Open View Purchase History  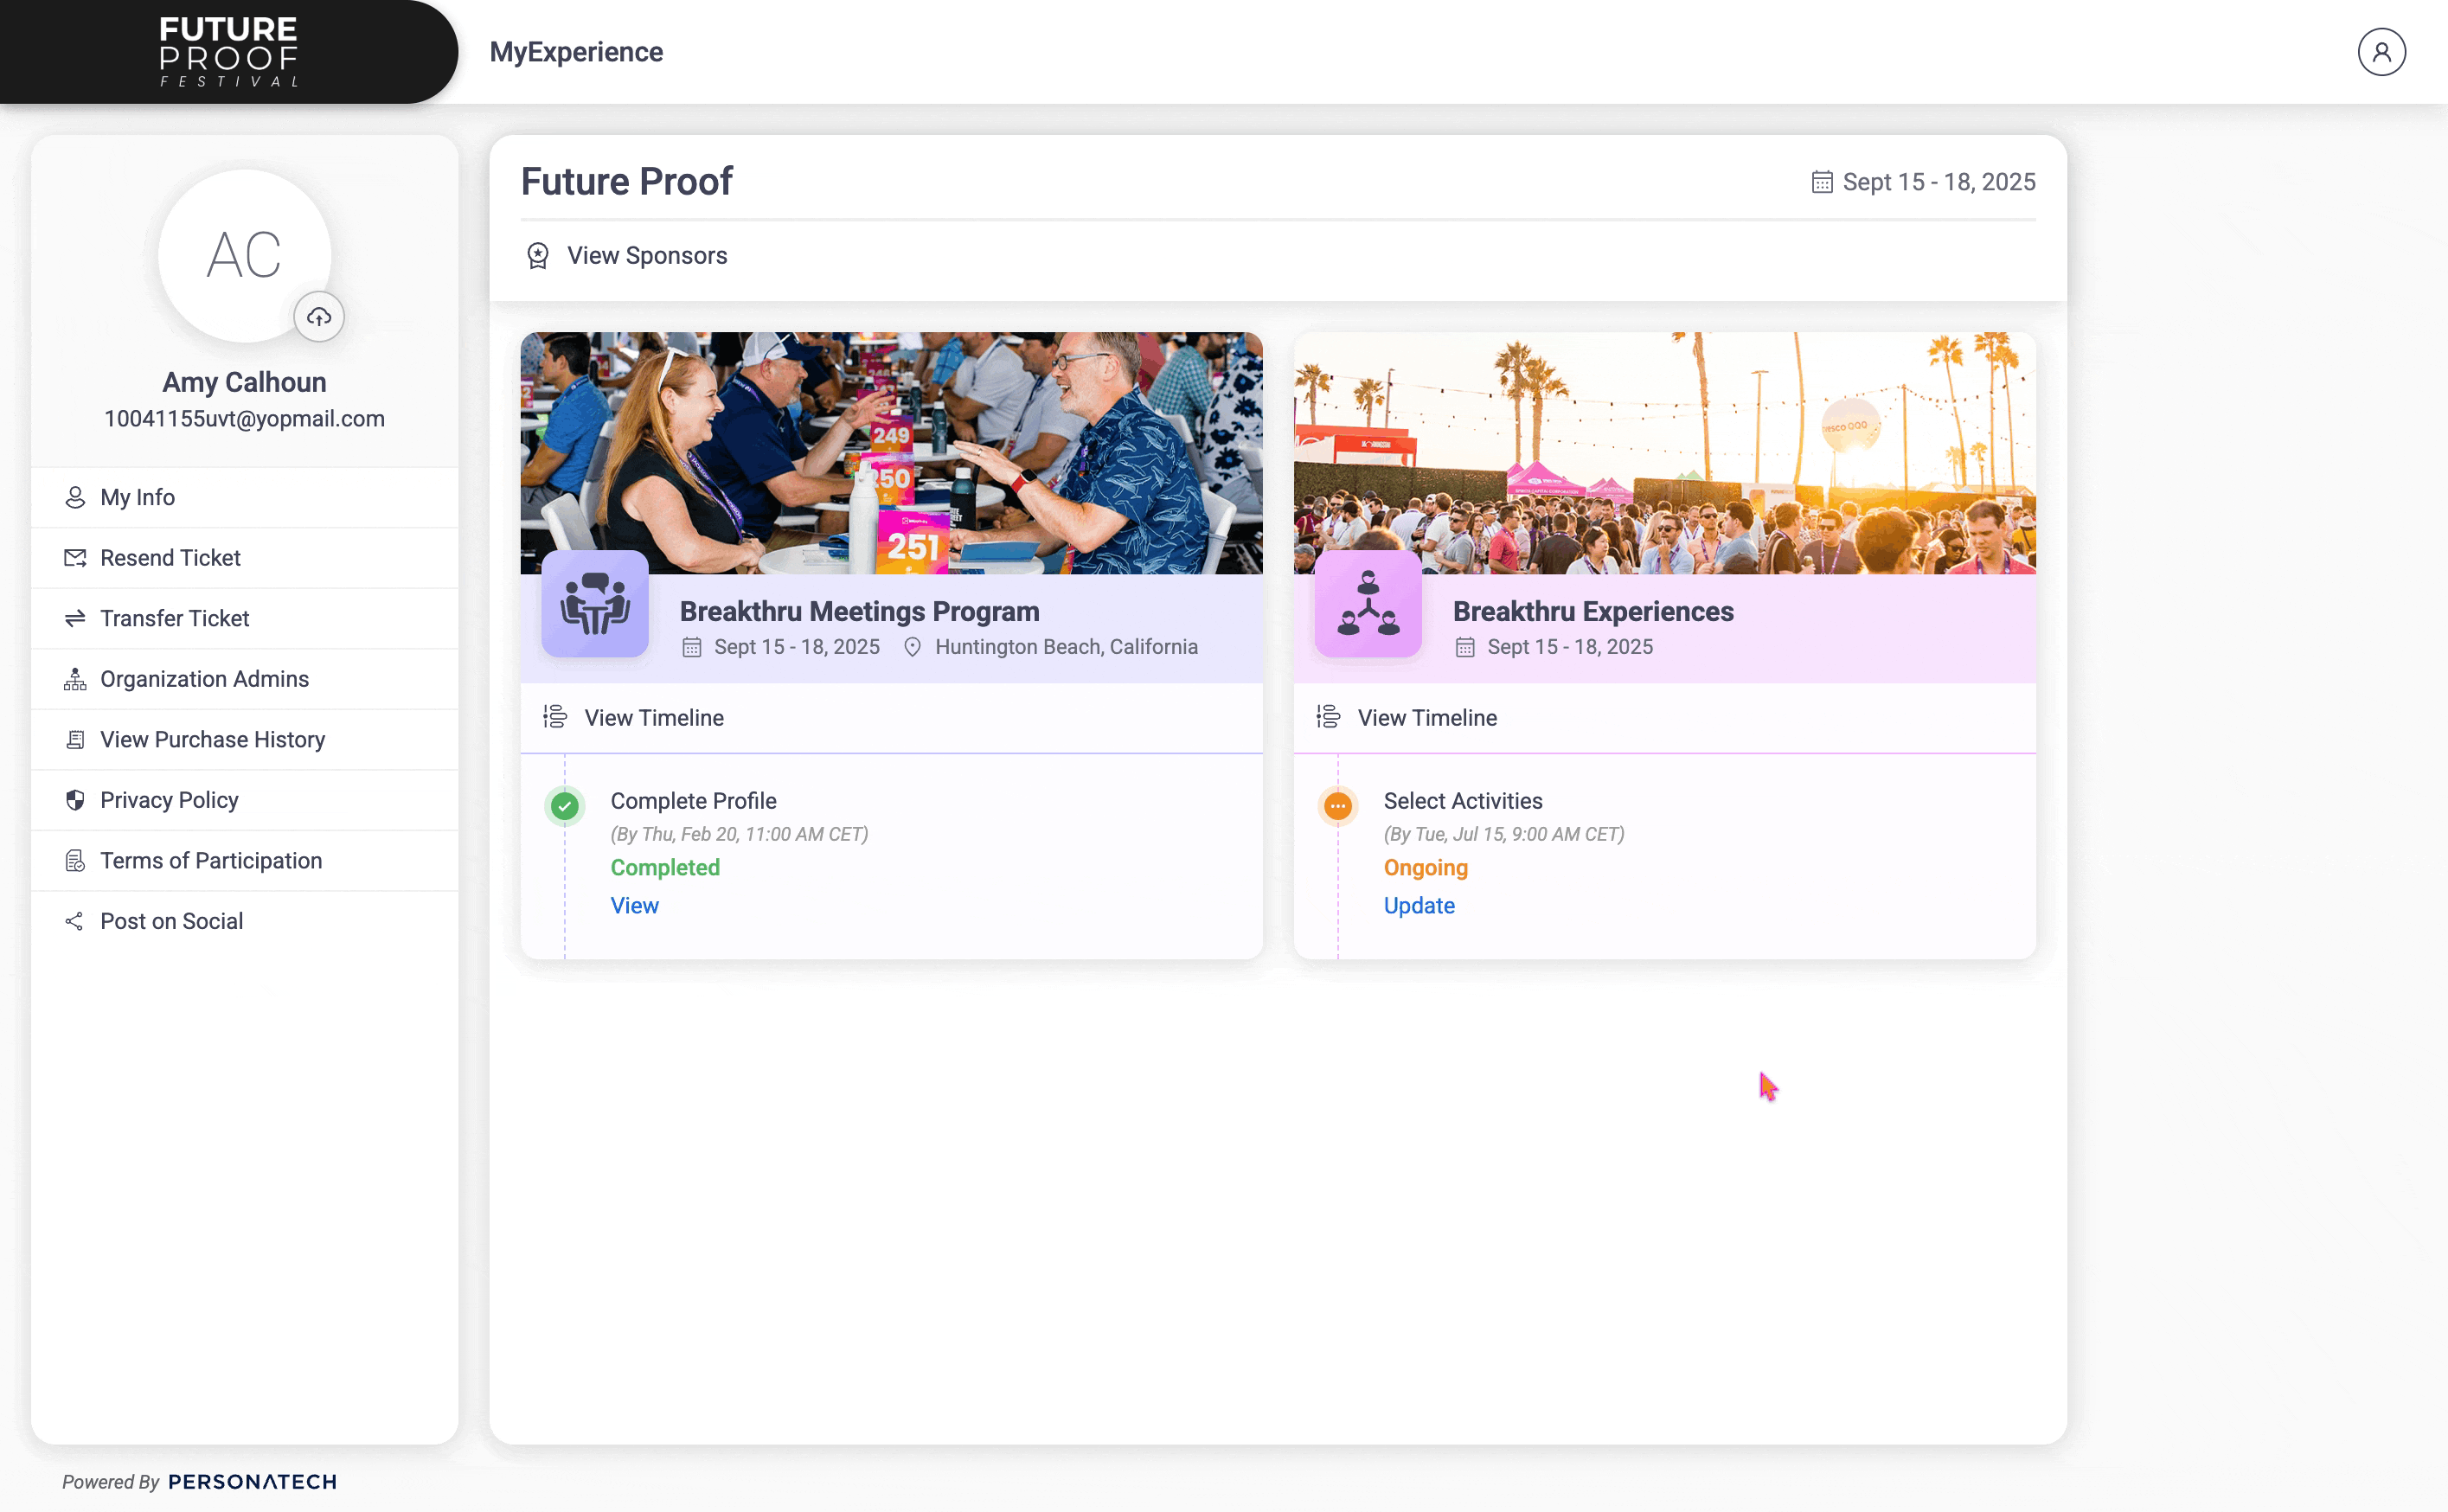212,739
